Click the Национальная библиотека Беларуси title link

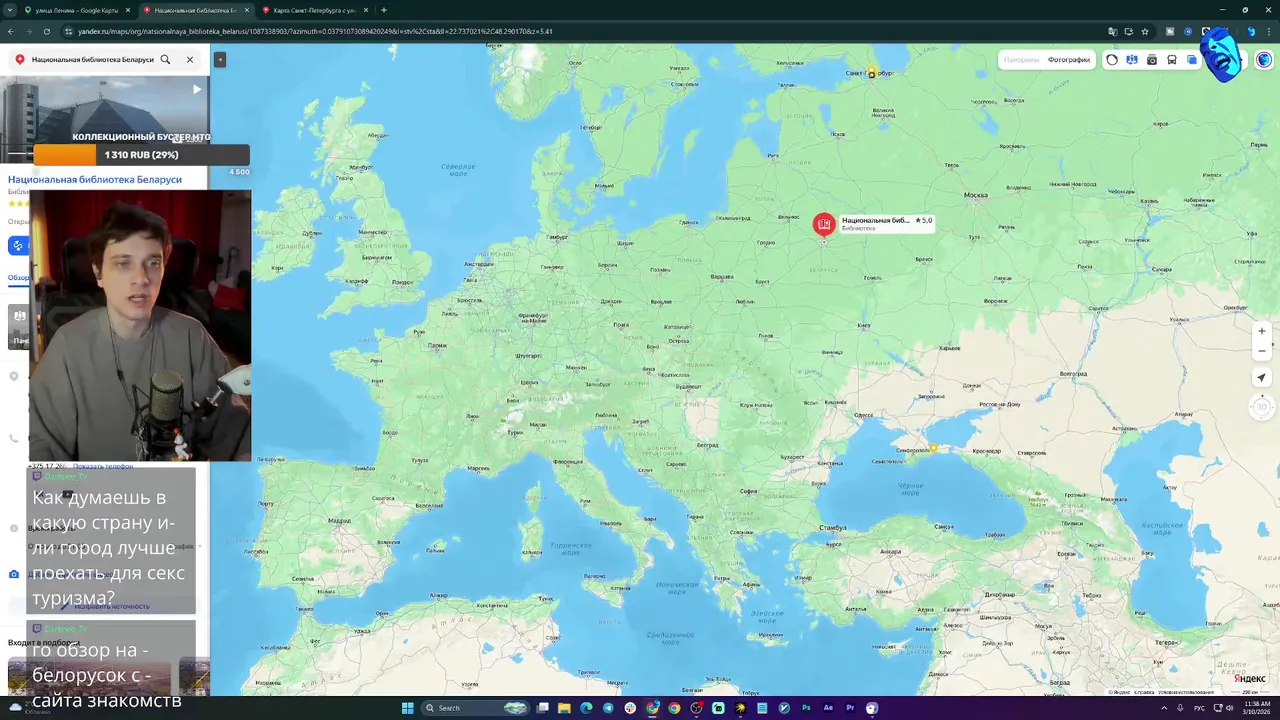tap(95, 179)
